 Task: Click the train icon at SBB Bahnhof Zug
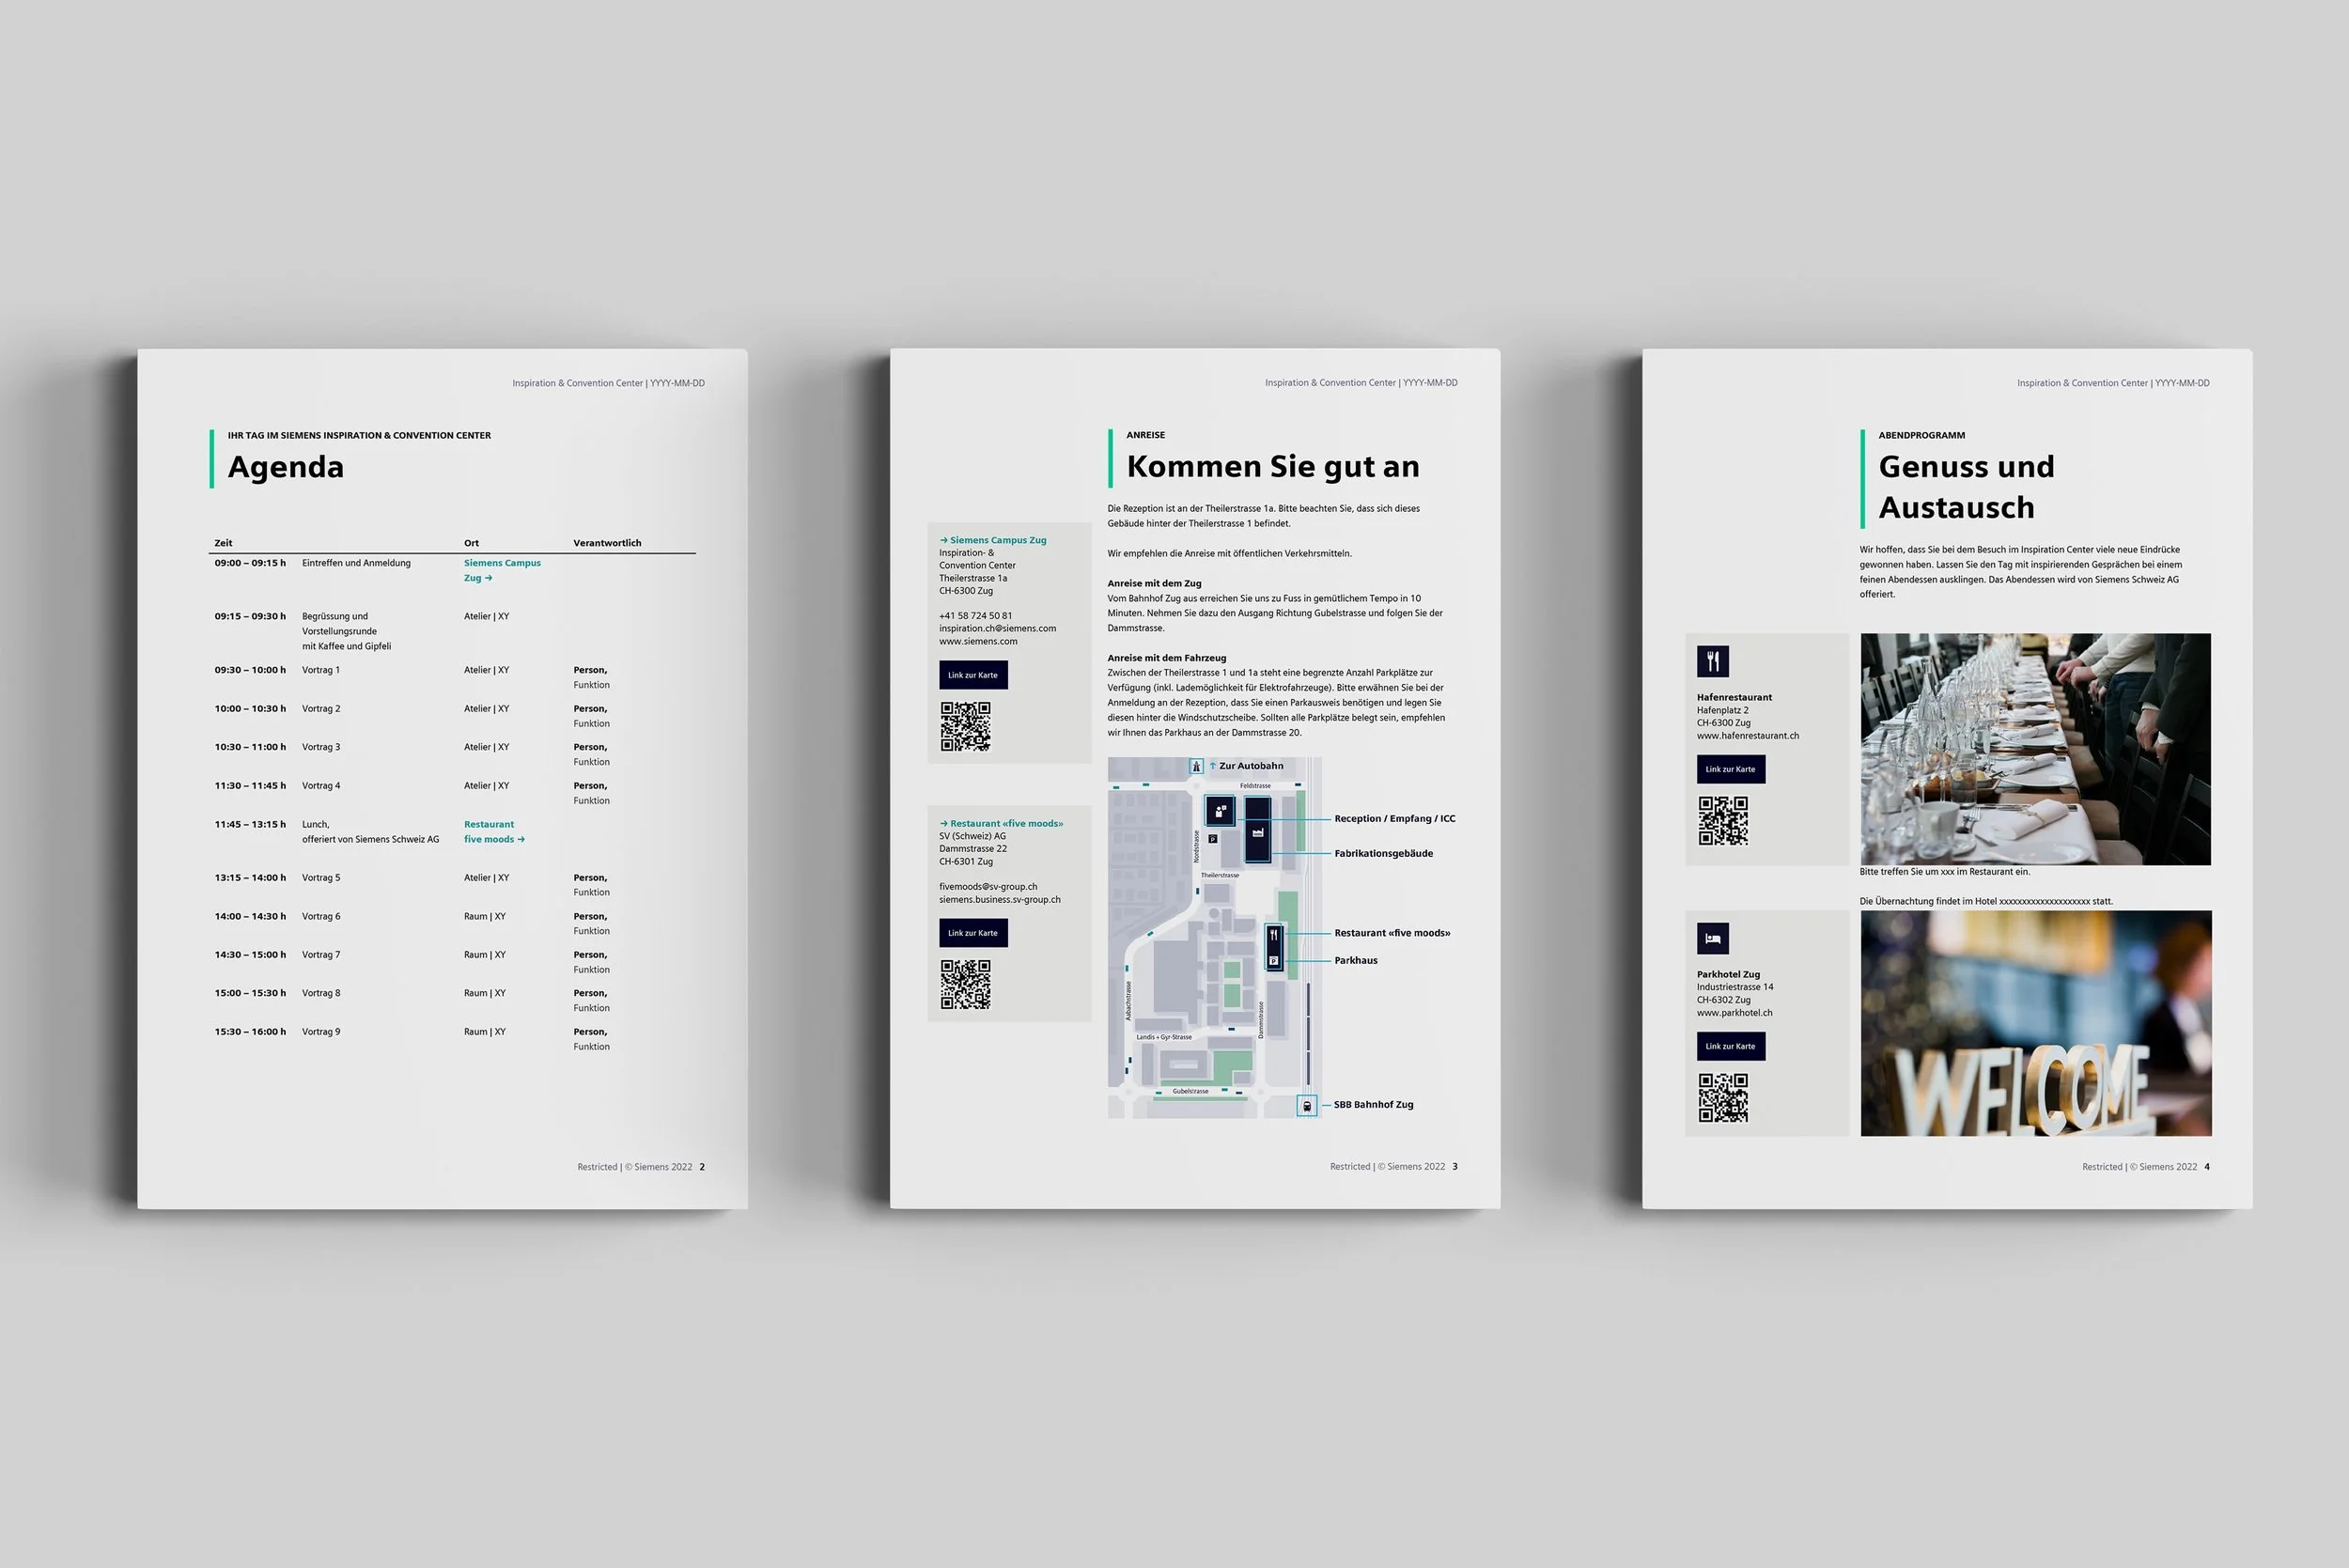point(1306,1105)
